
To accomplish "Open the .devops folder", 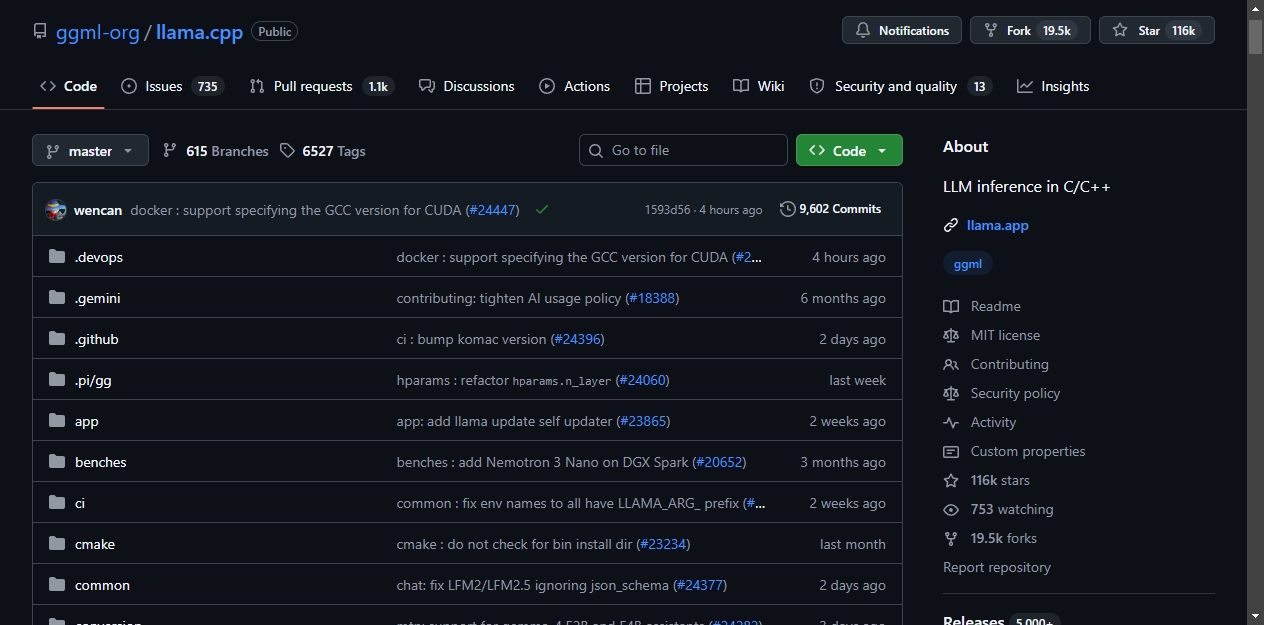I will pyautogui.click(x=99, y=257).
